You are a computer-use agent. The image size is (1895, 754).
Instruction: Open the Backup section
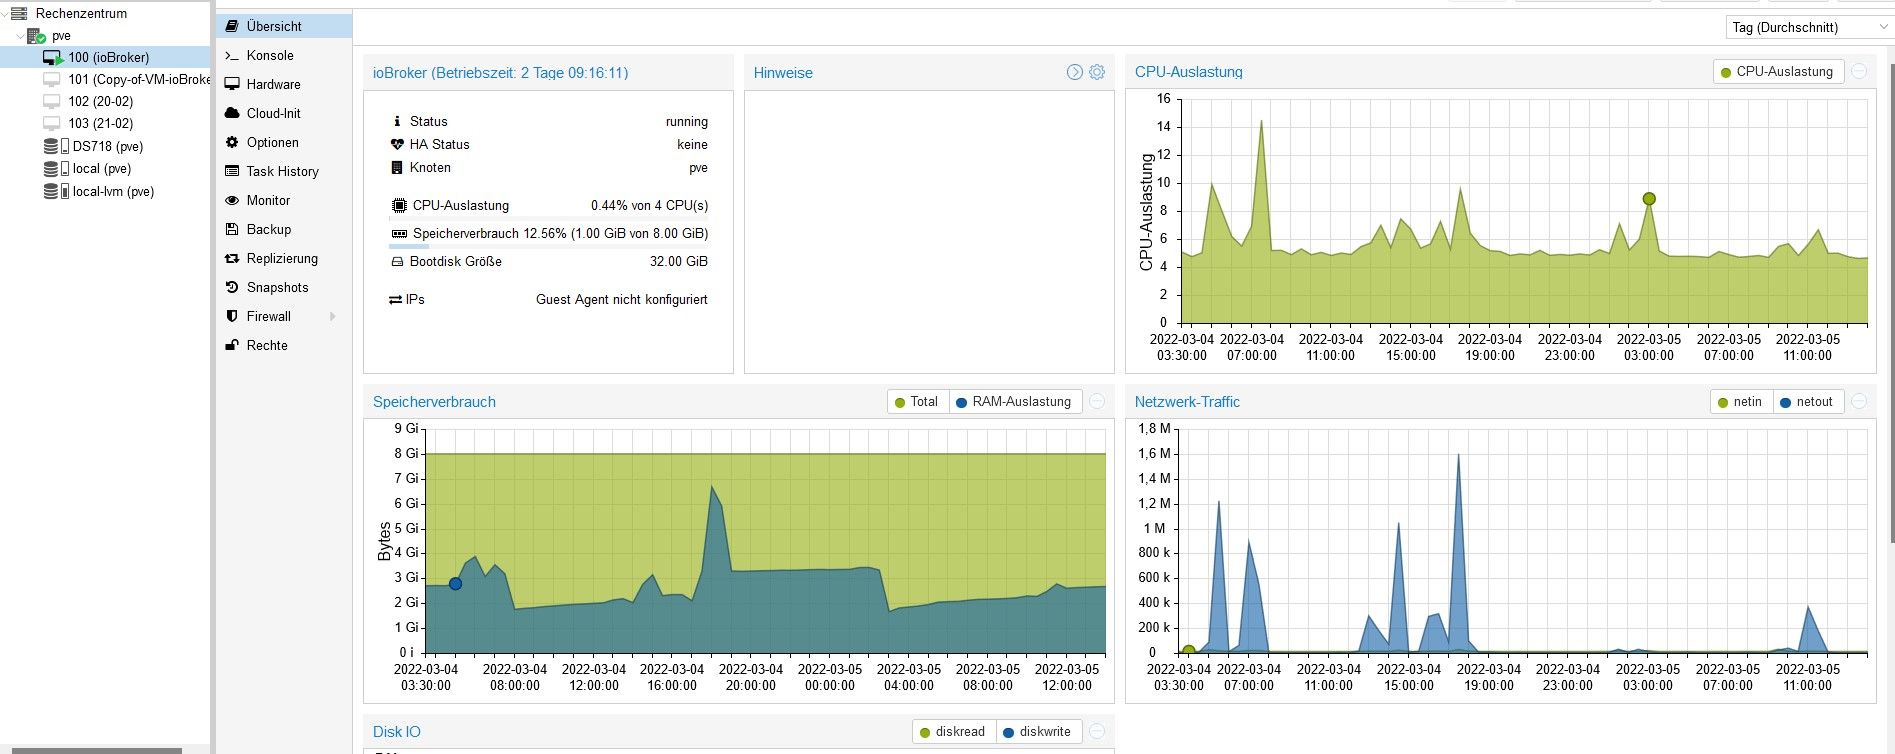pyautogui.click(x=284, y=229)
